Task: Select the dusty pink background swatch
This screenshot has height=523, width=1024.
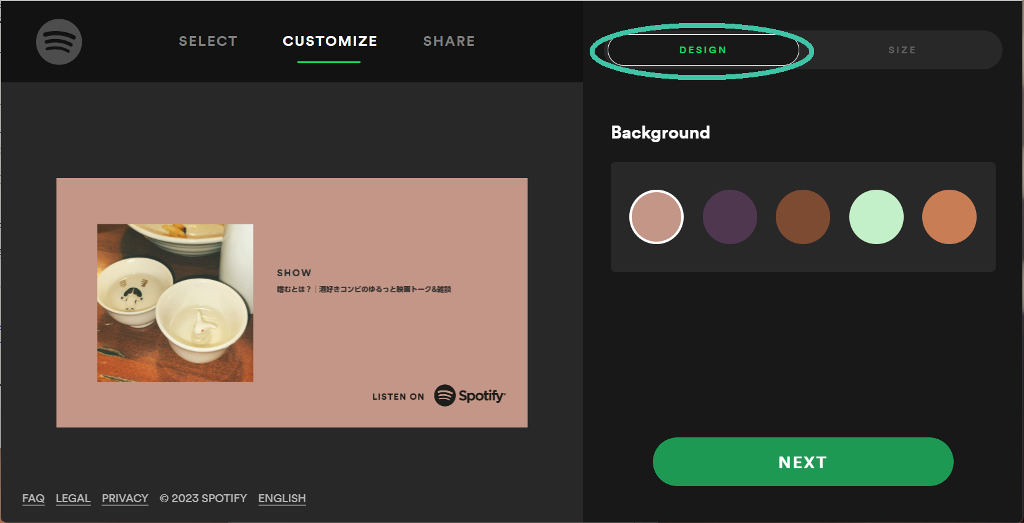Action: click(x=656, y=217)
